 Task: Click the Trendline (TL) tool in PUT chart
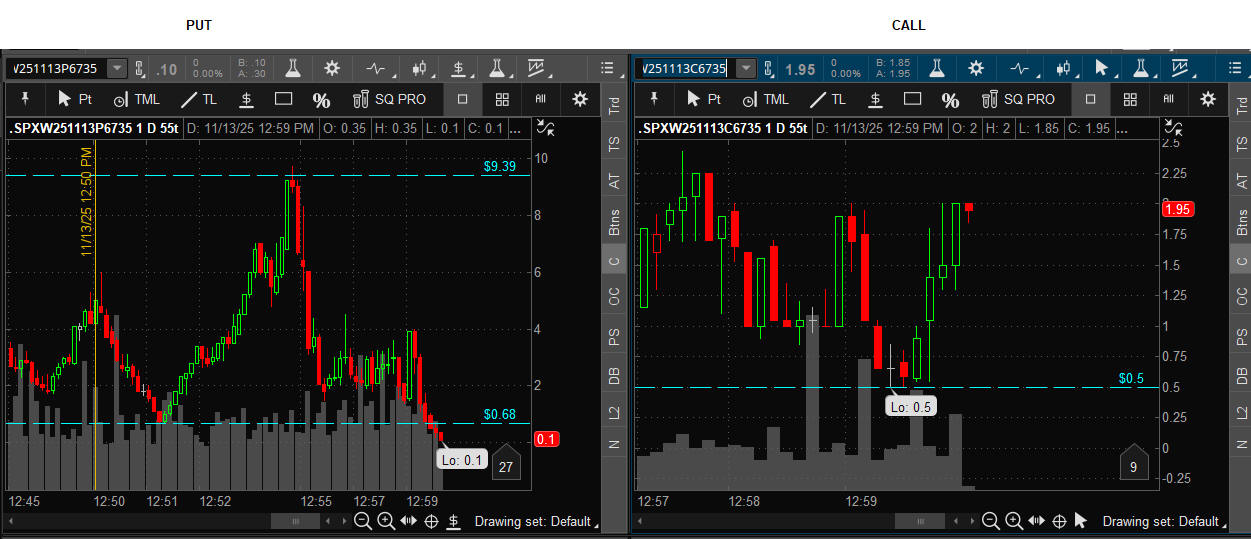coord(198,100)
